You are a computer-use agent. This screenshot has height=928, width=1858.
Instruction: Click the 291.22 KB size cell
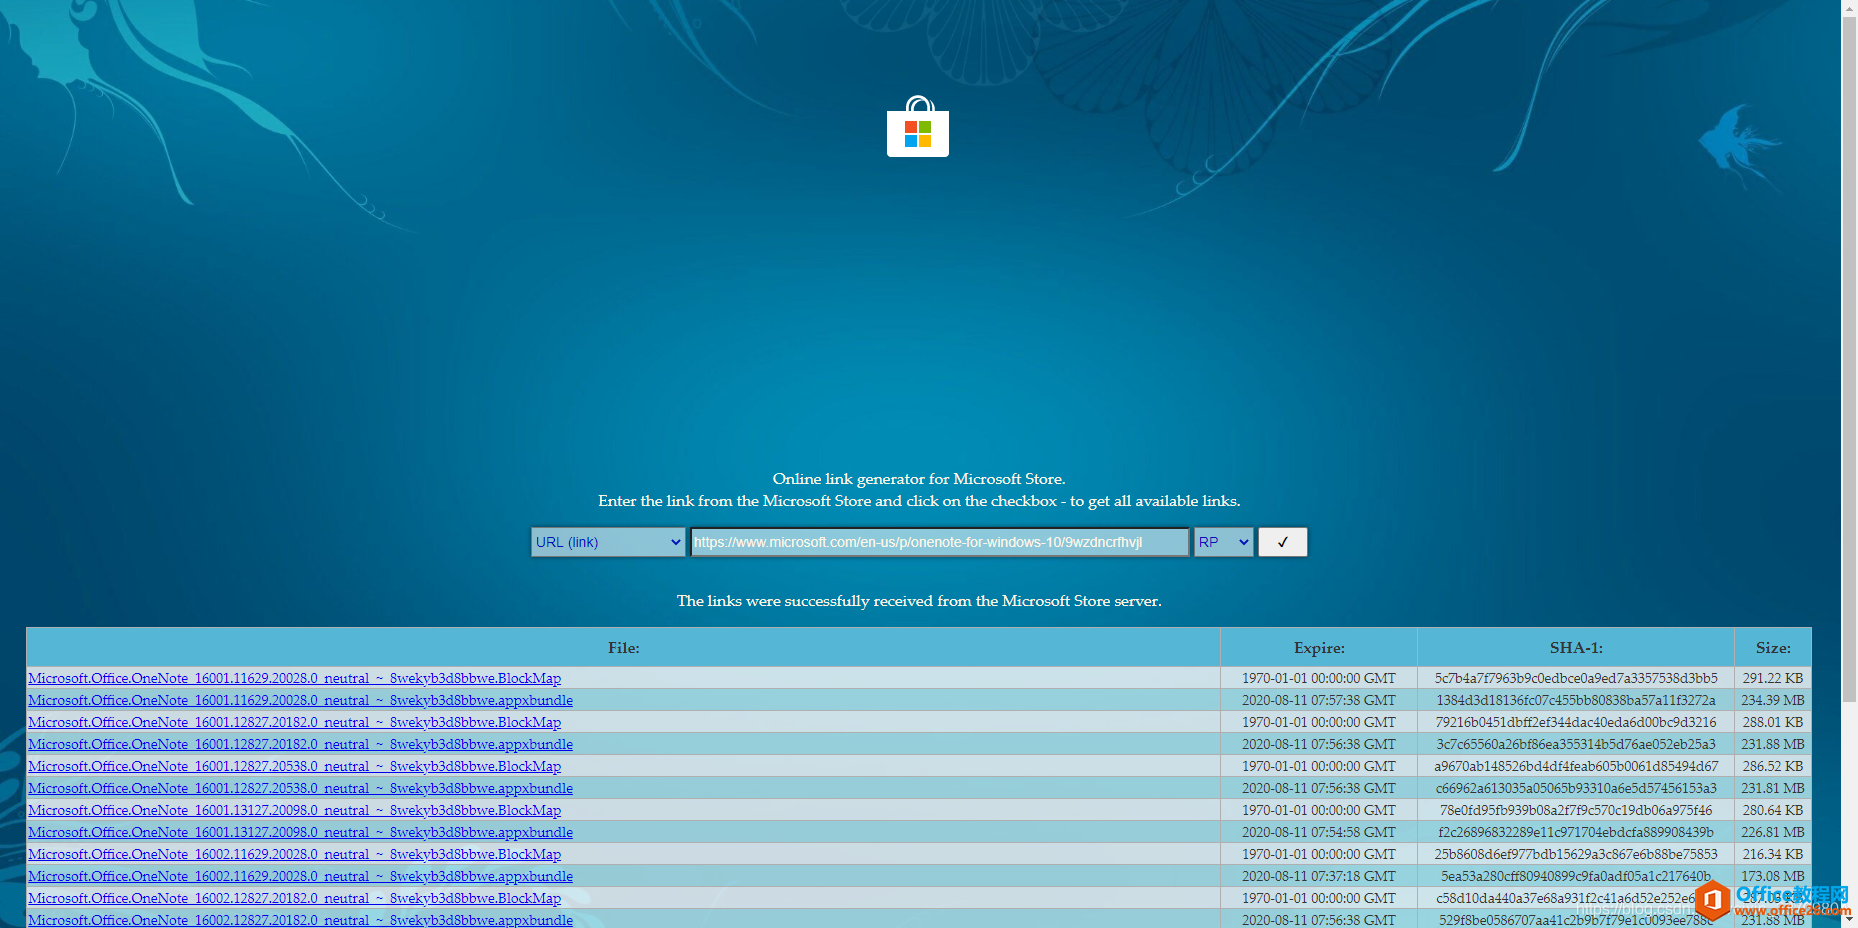tap(1773, 678)
